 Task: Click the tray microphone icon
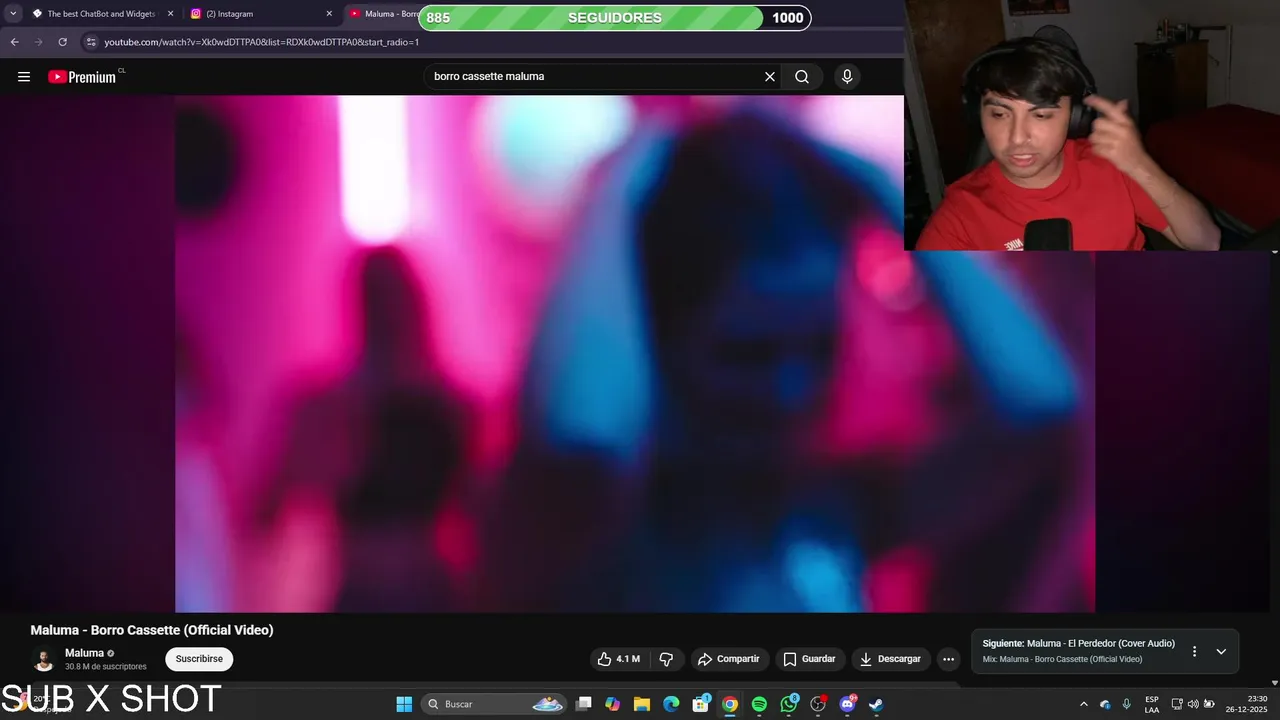point(1127,704)
